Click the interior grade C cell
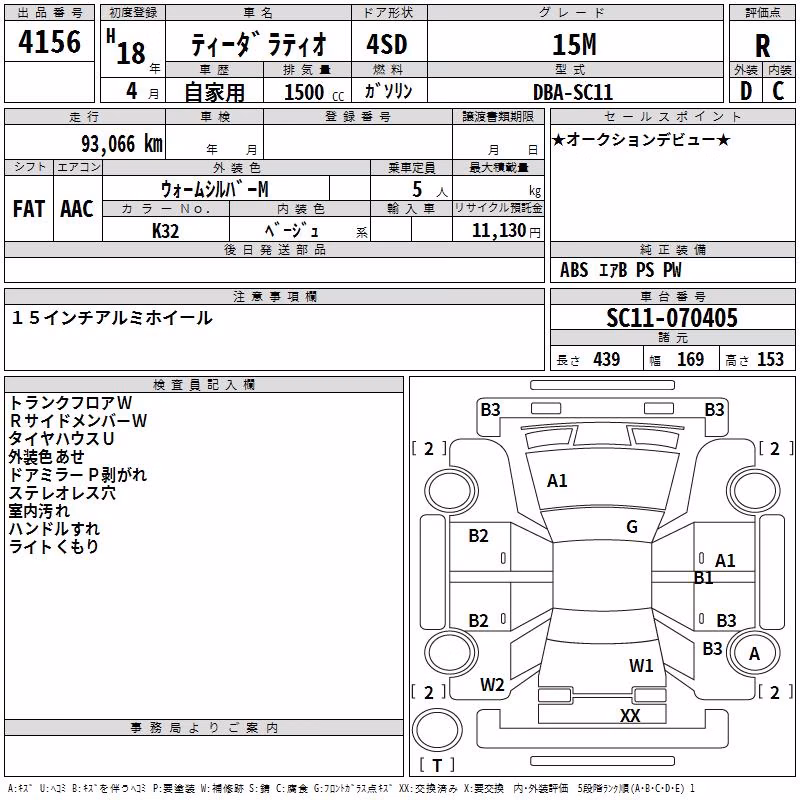800x800 pixels. pyautogui.click(x=779, y=91)
